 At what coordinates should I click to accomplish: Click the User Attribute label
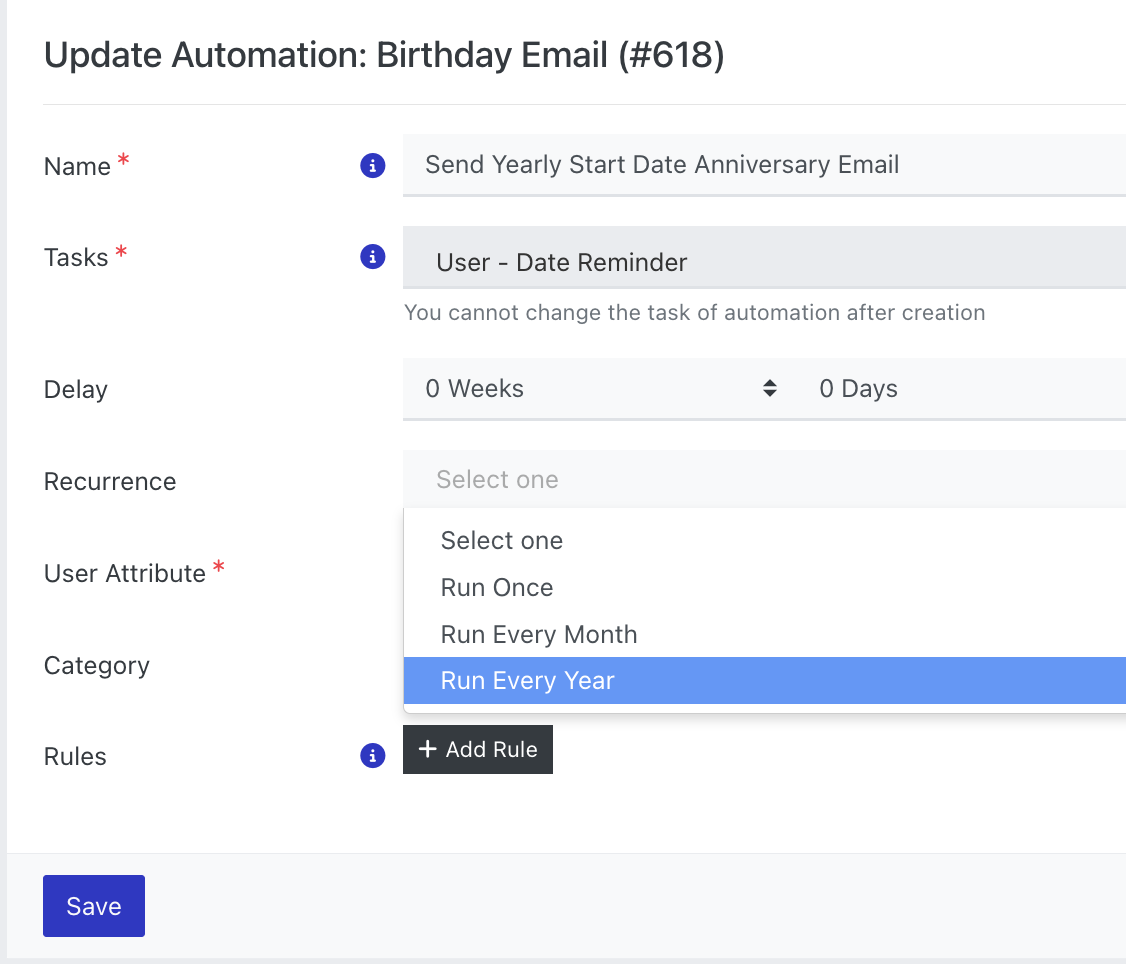125,574
